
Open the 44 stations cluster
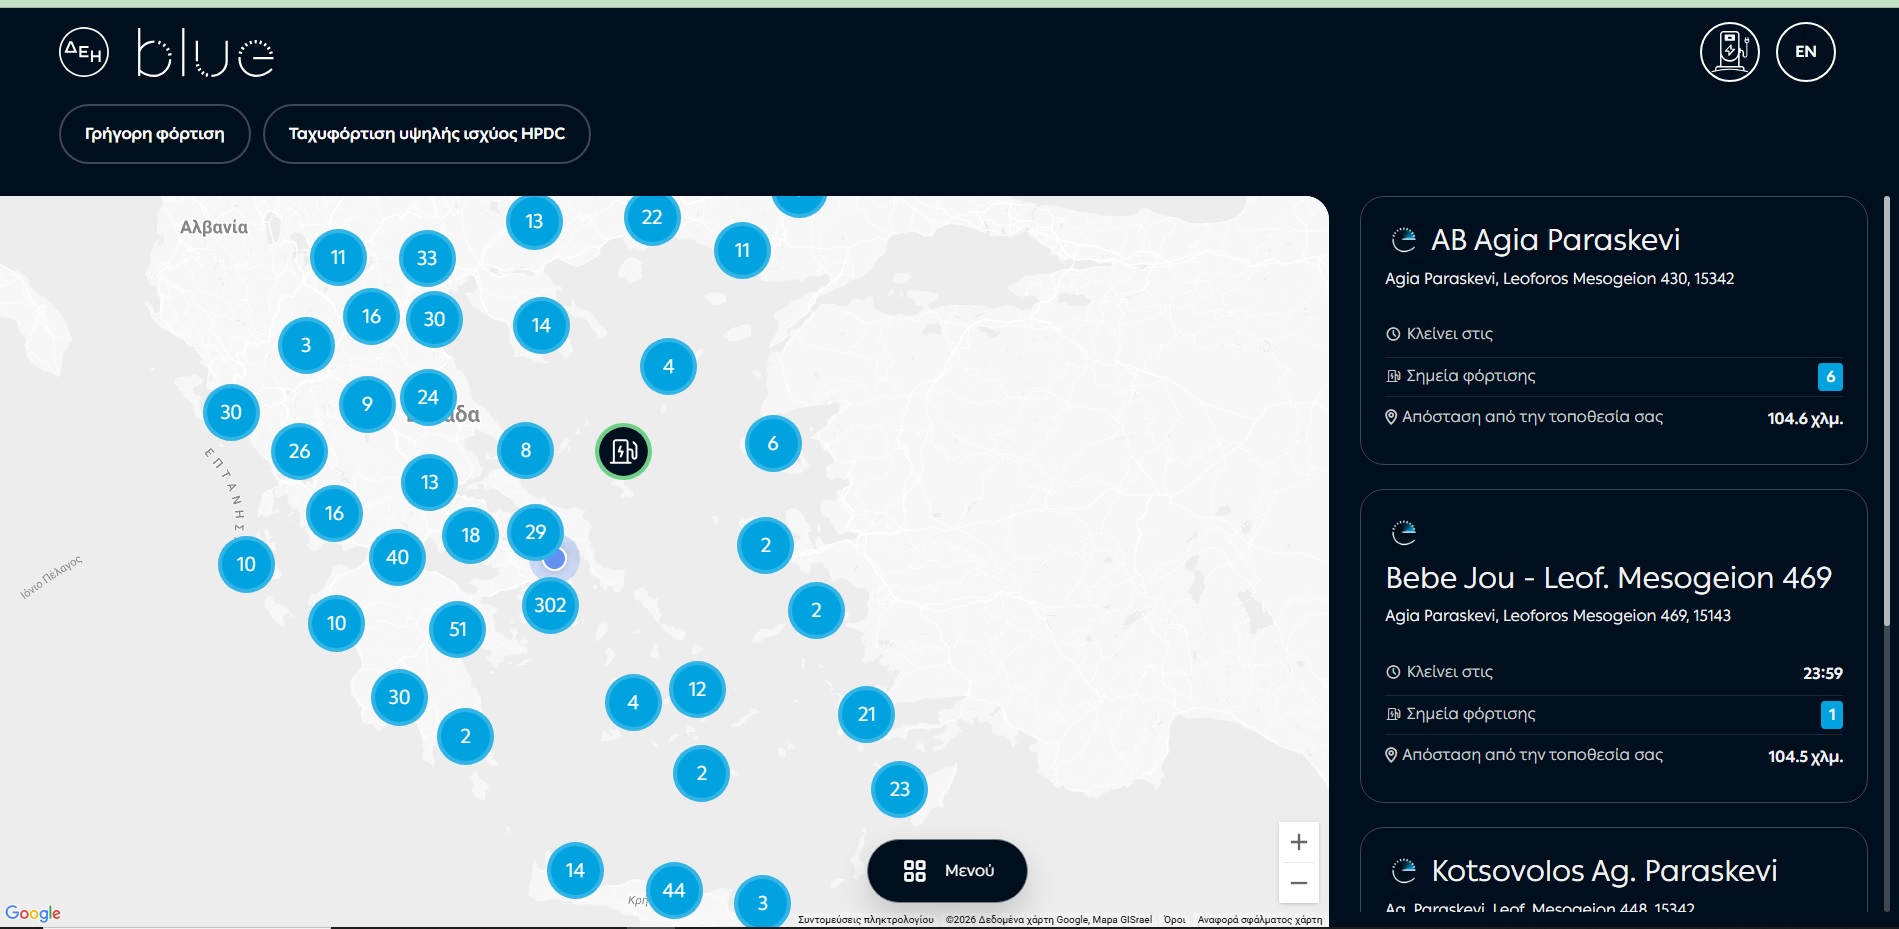(x=674, y=890)
